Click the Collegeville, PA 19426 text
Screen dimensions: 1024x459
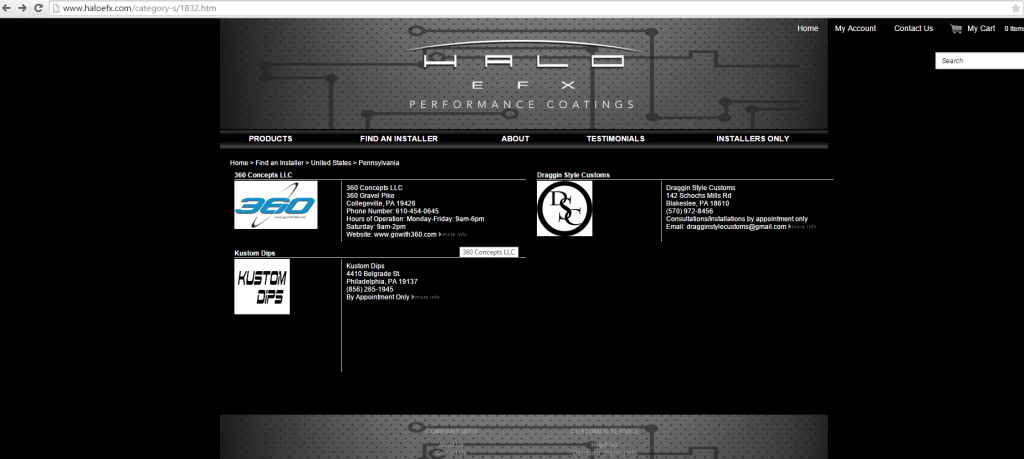tap(381, 203)
